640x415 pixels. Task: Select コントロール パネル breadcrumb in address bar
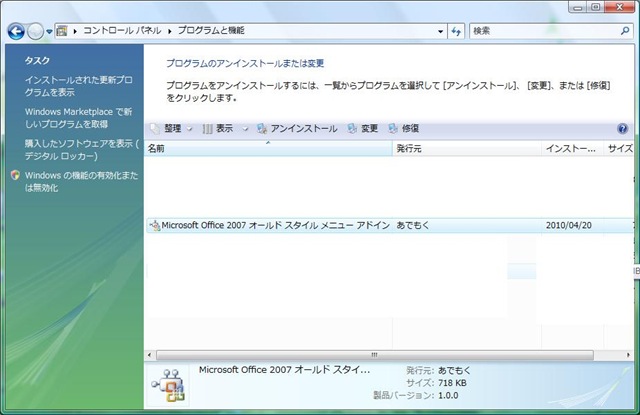[122, 31]
